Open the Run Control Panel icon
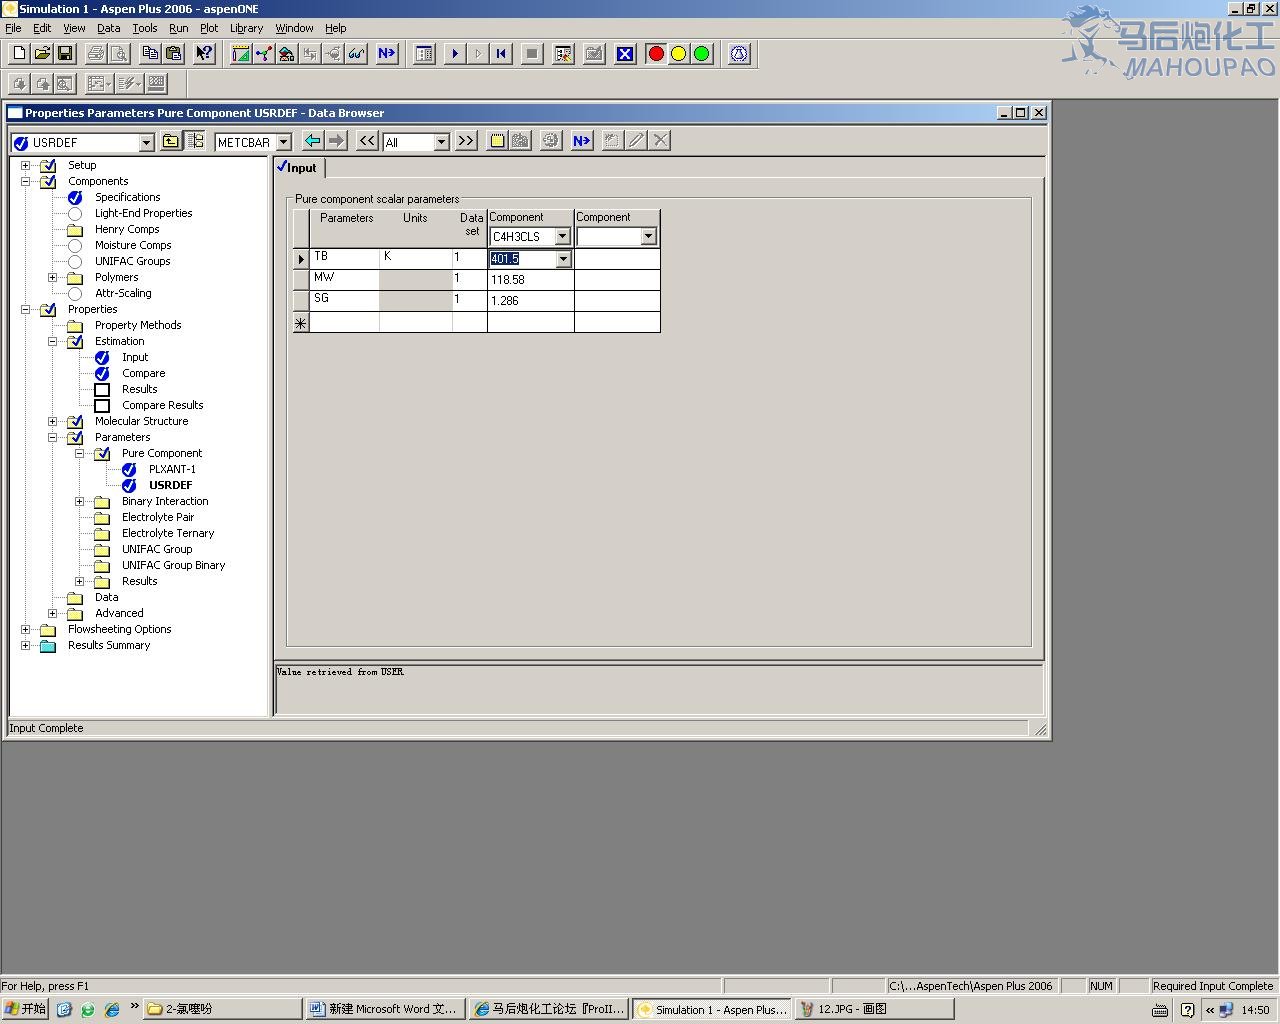Screen dimensions: 1280x1024 (424, 54)
